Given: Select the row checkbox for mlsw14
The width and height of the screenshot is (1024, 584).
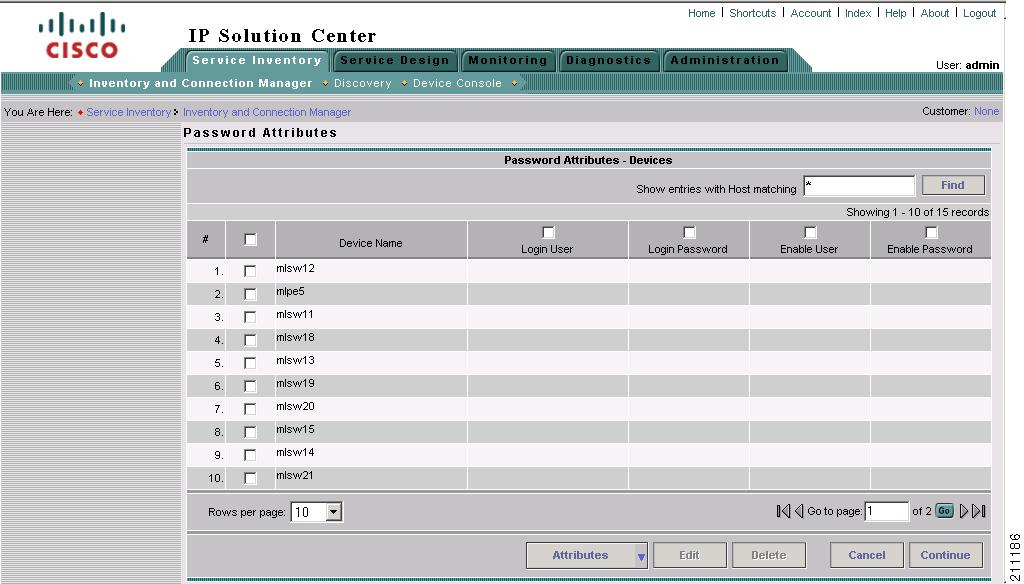Looking at the screenshot, I should [x=250, y=455].
